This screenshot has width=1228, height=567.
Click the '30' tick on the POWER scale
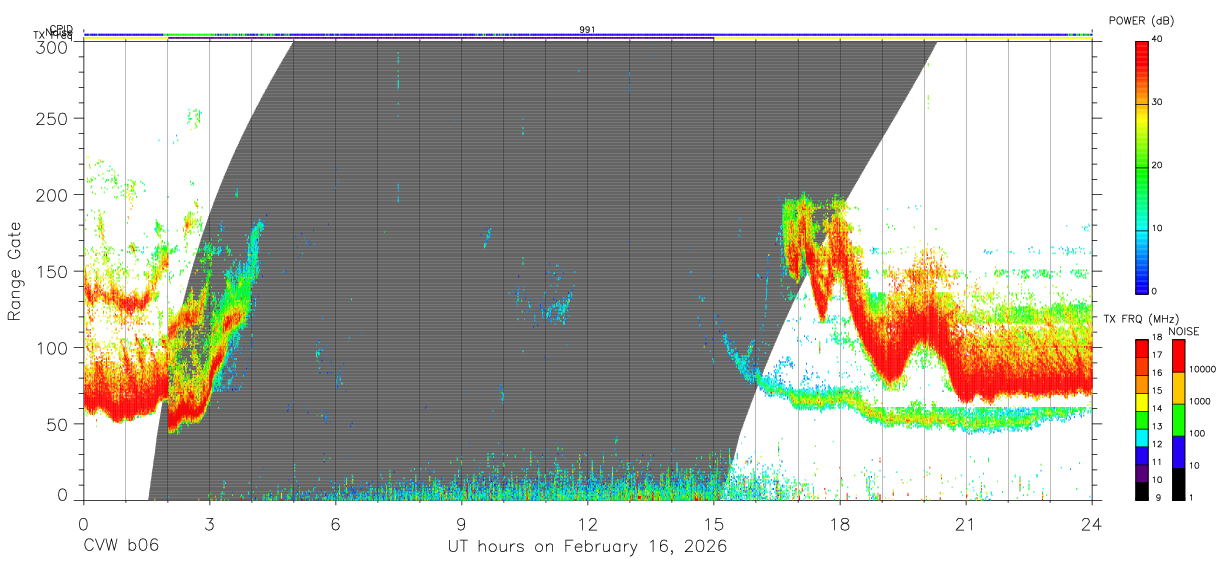point(1159,102)
